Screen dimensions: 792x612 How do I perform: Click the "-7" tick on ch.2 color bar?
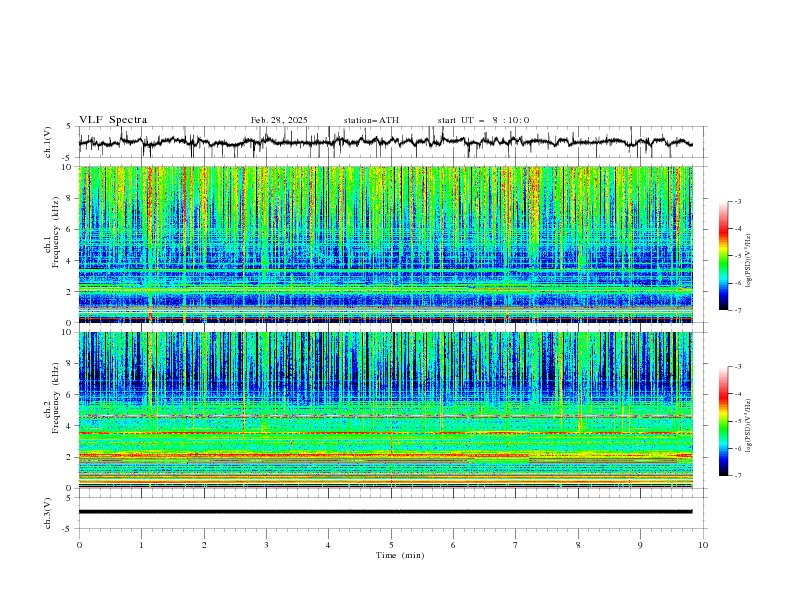(738, 476)
